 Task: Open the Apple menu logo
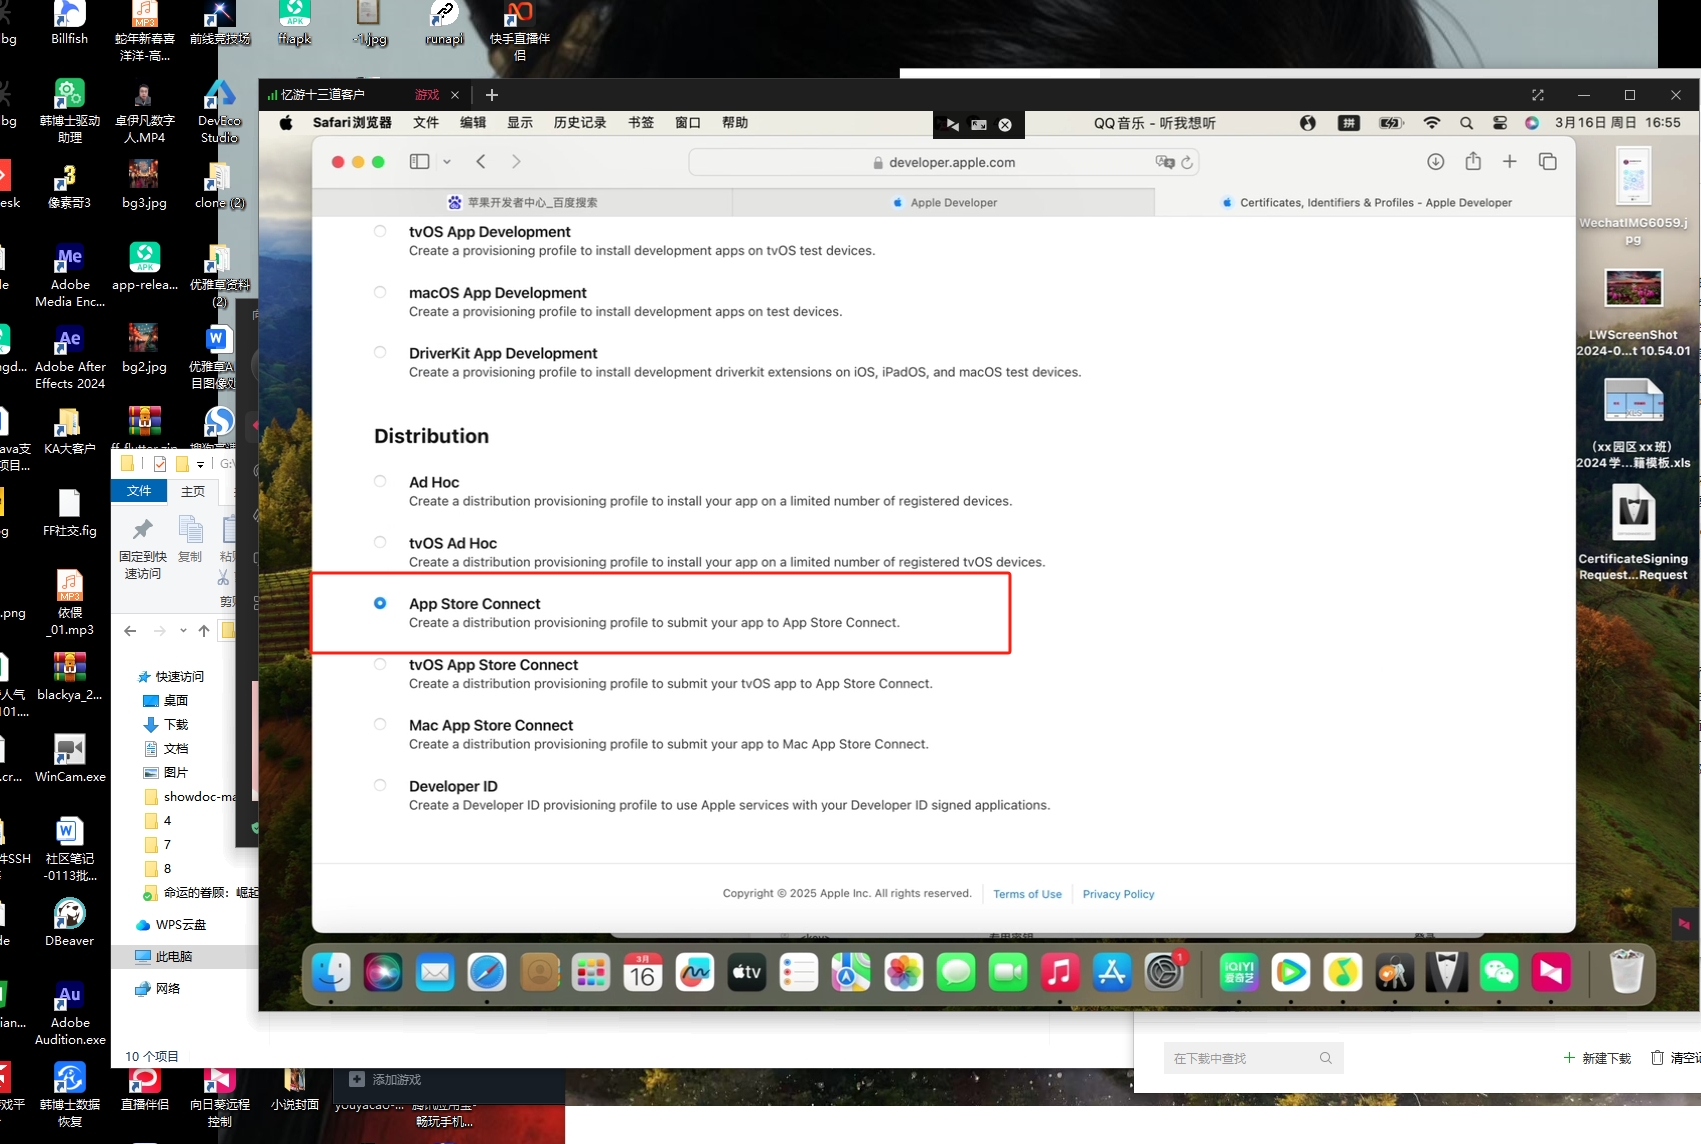(x=286, y=122)
